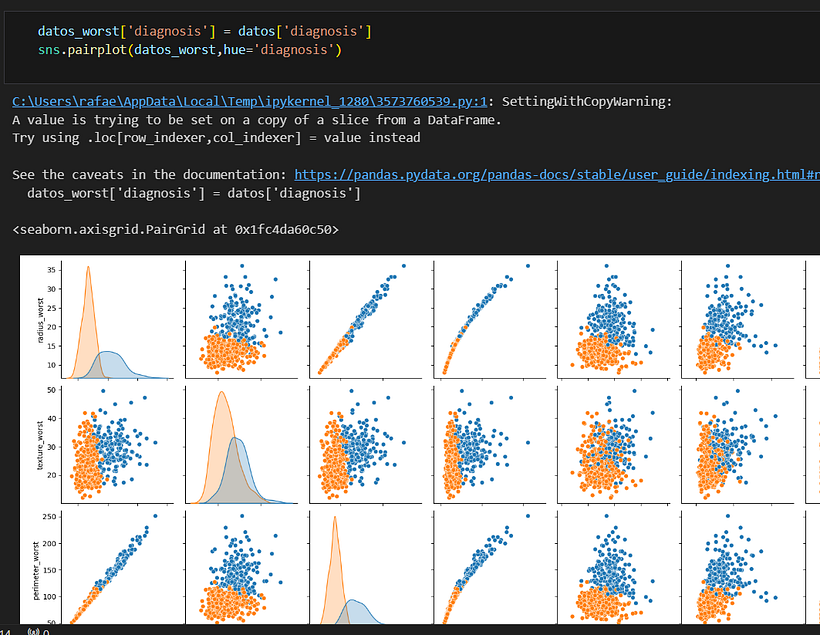Select the texture_worst density distribution plot
The width and height of the screenshot is (820, 635).
[241, 445]
